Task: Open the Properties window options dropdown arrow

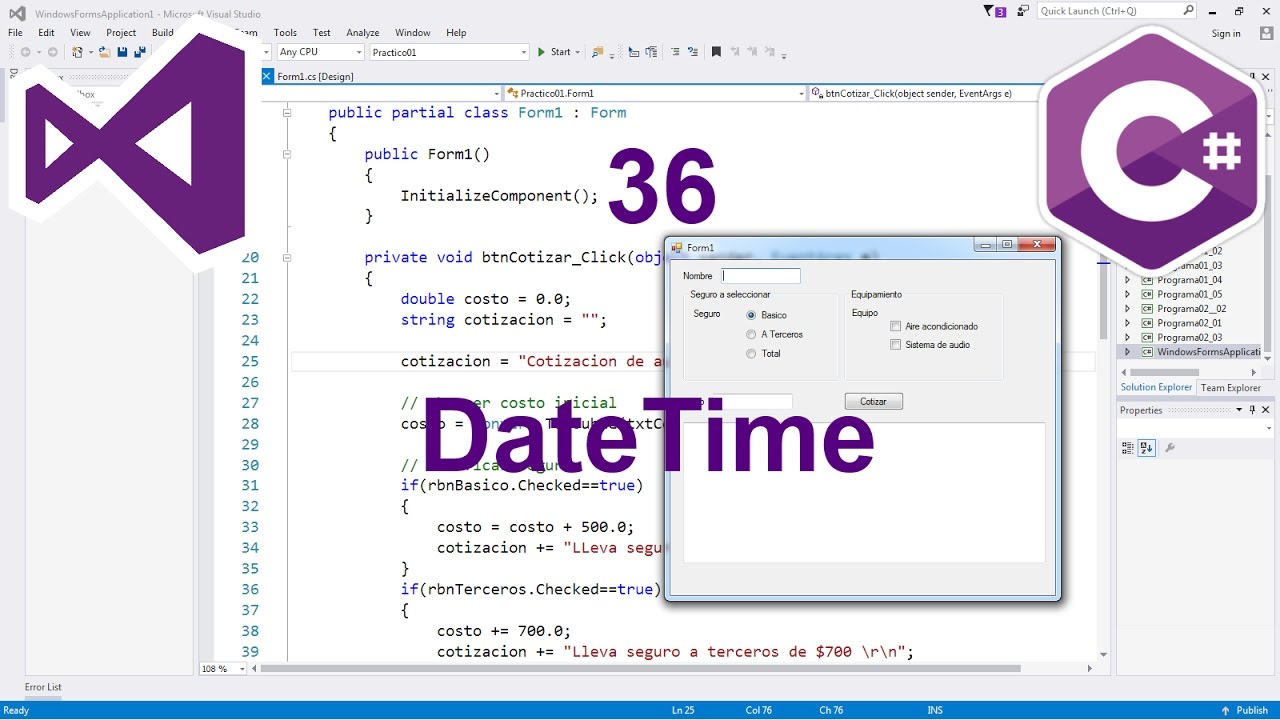Action: coord(1239,410)
